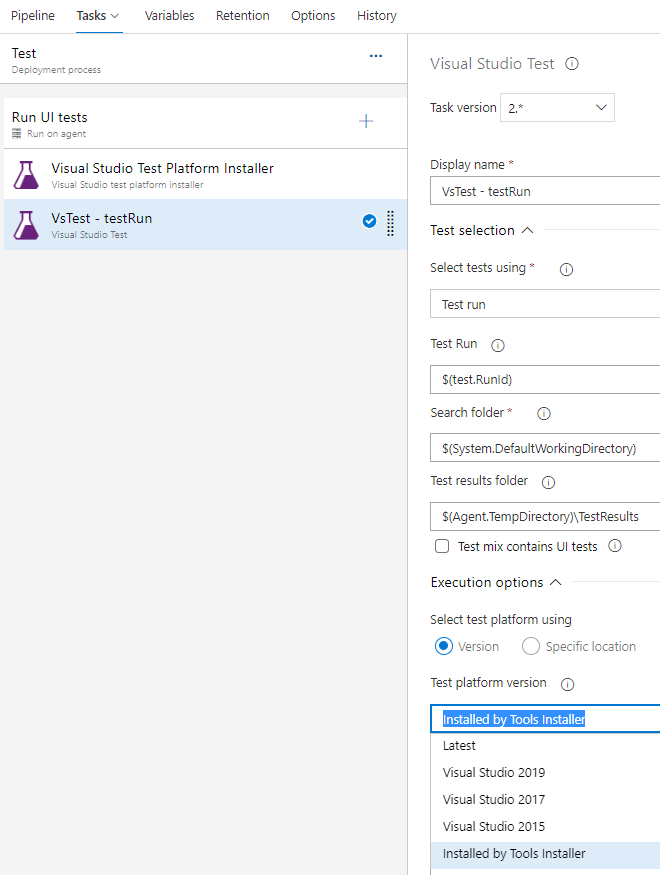This screenshot has width=660, height=875.
Task: Click the info icon next to Search folder
Action: point(544,413)
